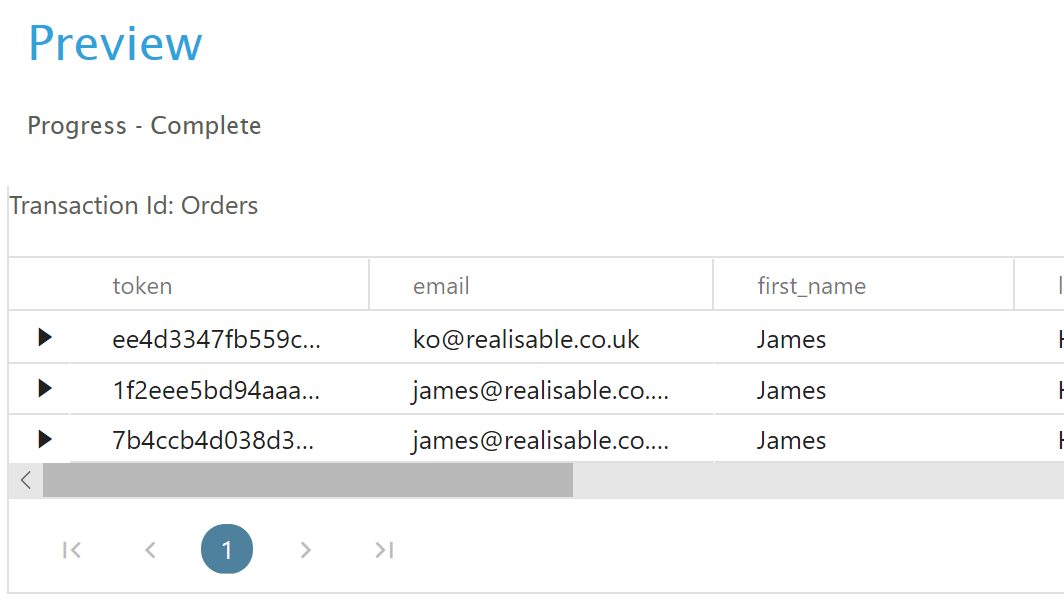Click the horizontal scrollbar thumb
The width and height of the screenshot is (1064, 609).
pos(308,480)
